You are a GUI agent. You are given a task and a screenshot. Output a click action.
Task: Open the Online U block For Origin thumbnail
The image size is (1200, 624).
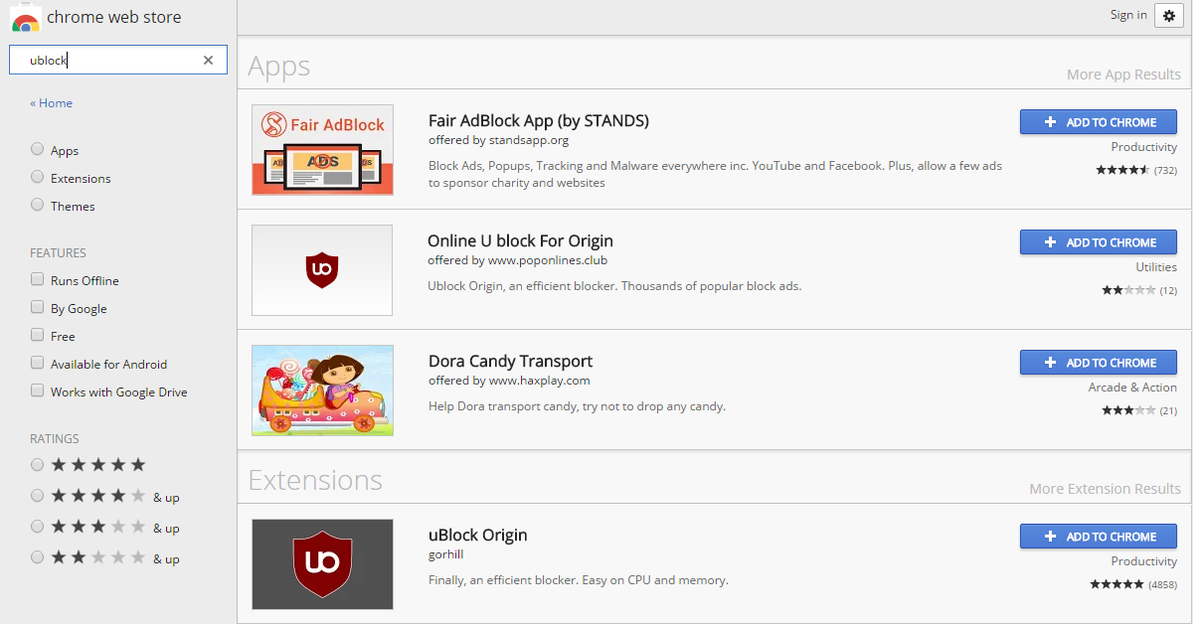(x=322, y=270)
